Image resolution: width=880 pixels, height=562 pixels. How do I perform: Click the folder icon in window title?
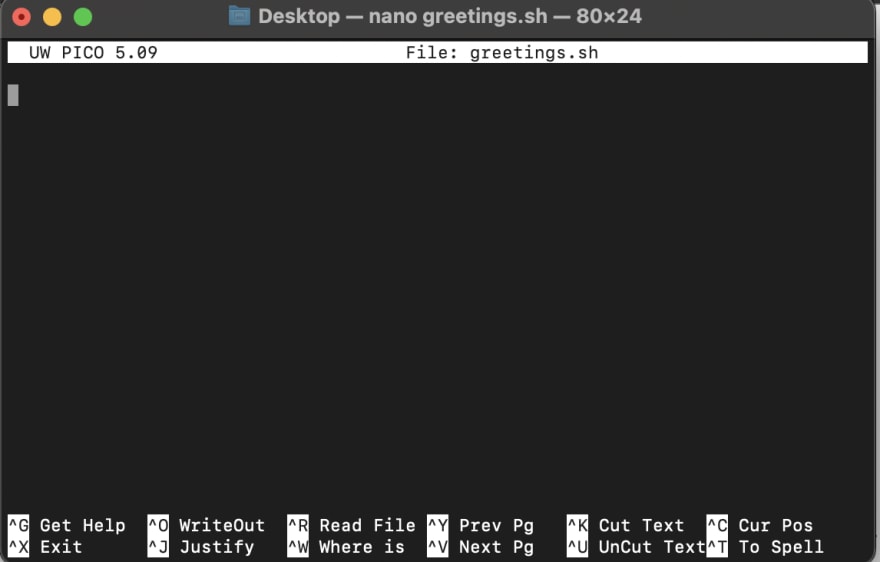coord(239,16)
